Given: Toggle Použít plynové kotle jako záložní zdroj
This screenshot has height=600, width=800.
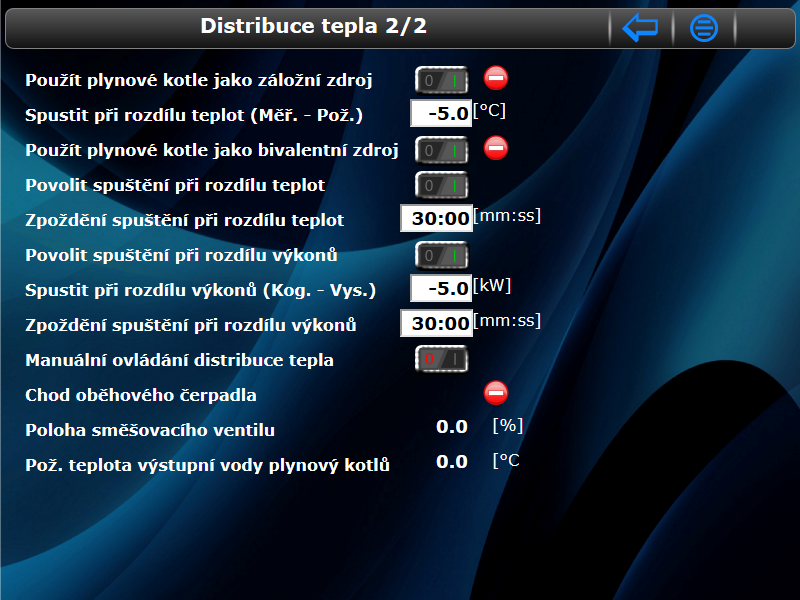Looking at the screenshot, I should 441,80.
